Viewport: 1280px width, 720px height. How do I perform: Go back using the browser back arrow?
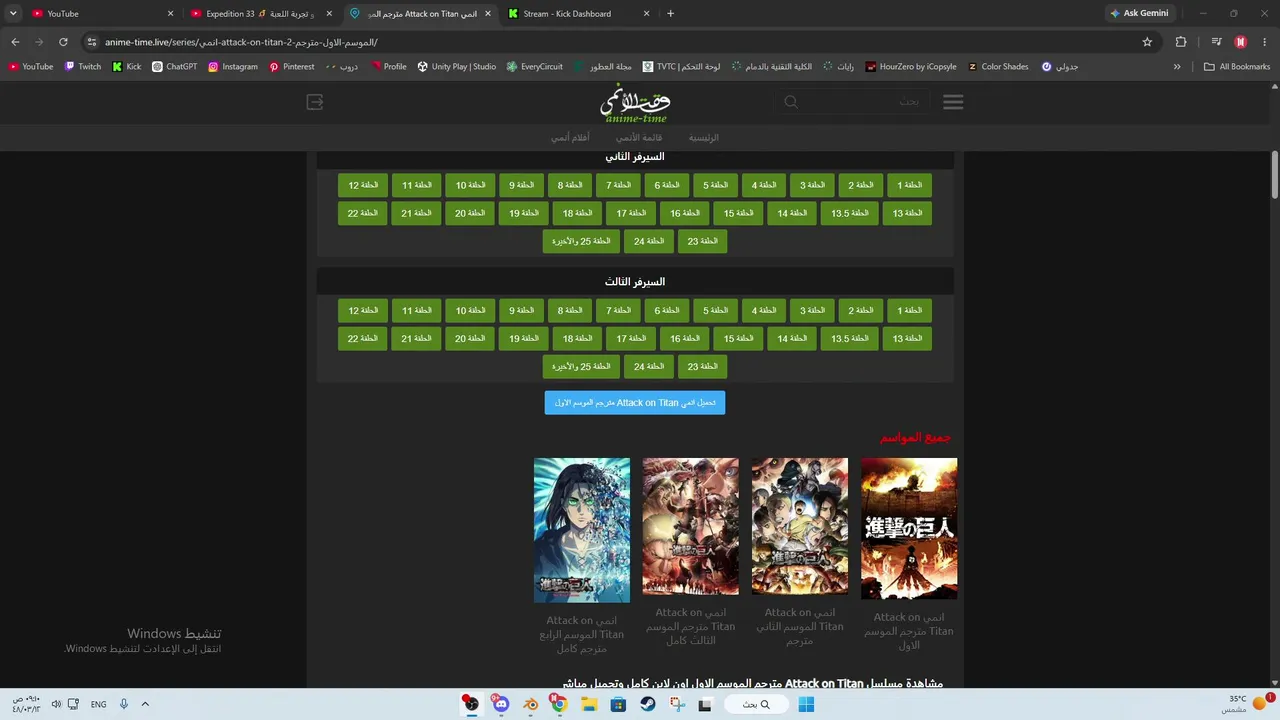15,42
